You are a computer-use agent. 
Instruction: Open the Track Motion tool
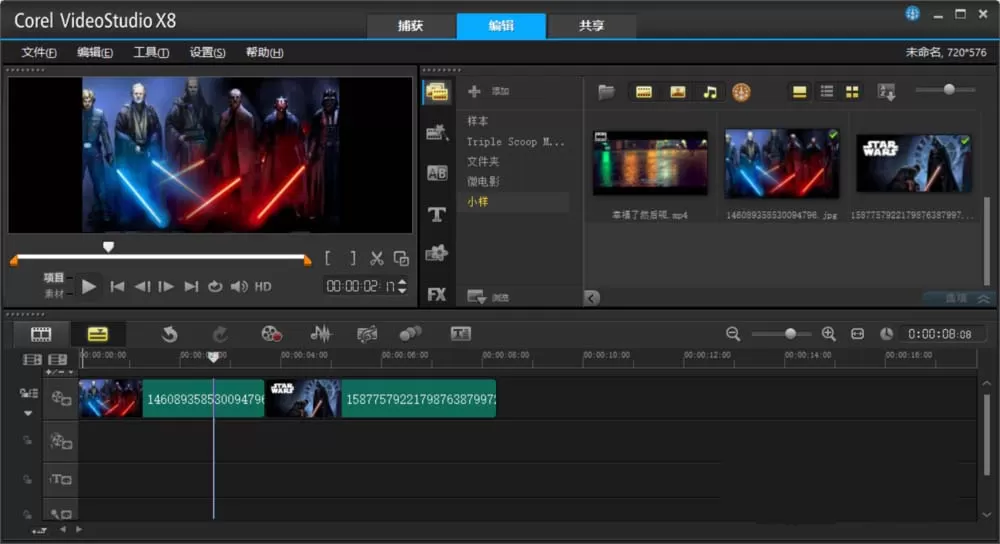click(x=410, y=334)
